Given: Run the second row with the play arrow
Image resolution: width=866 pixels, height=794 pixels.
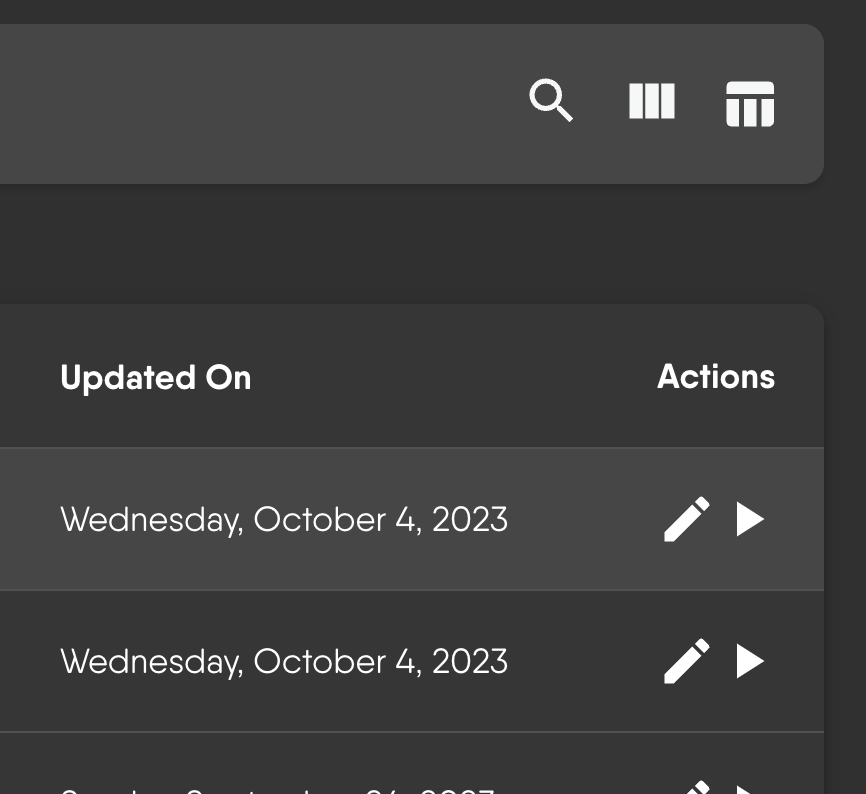Looking at the screenshot, I should 751,661.
